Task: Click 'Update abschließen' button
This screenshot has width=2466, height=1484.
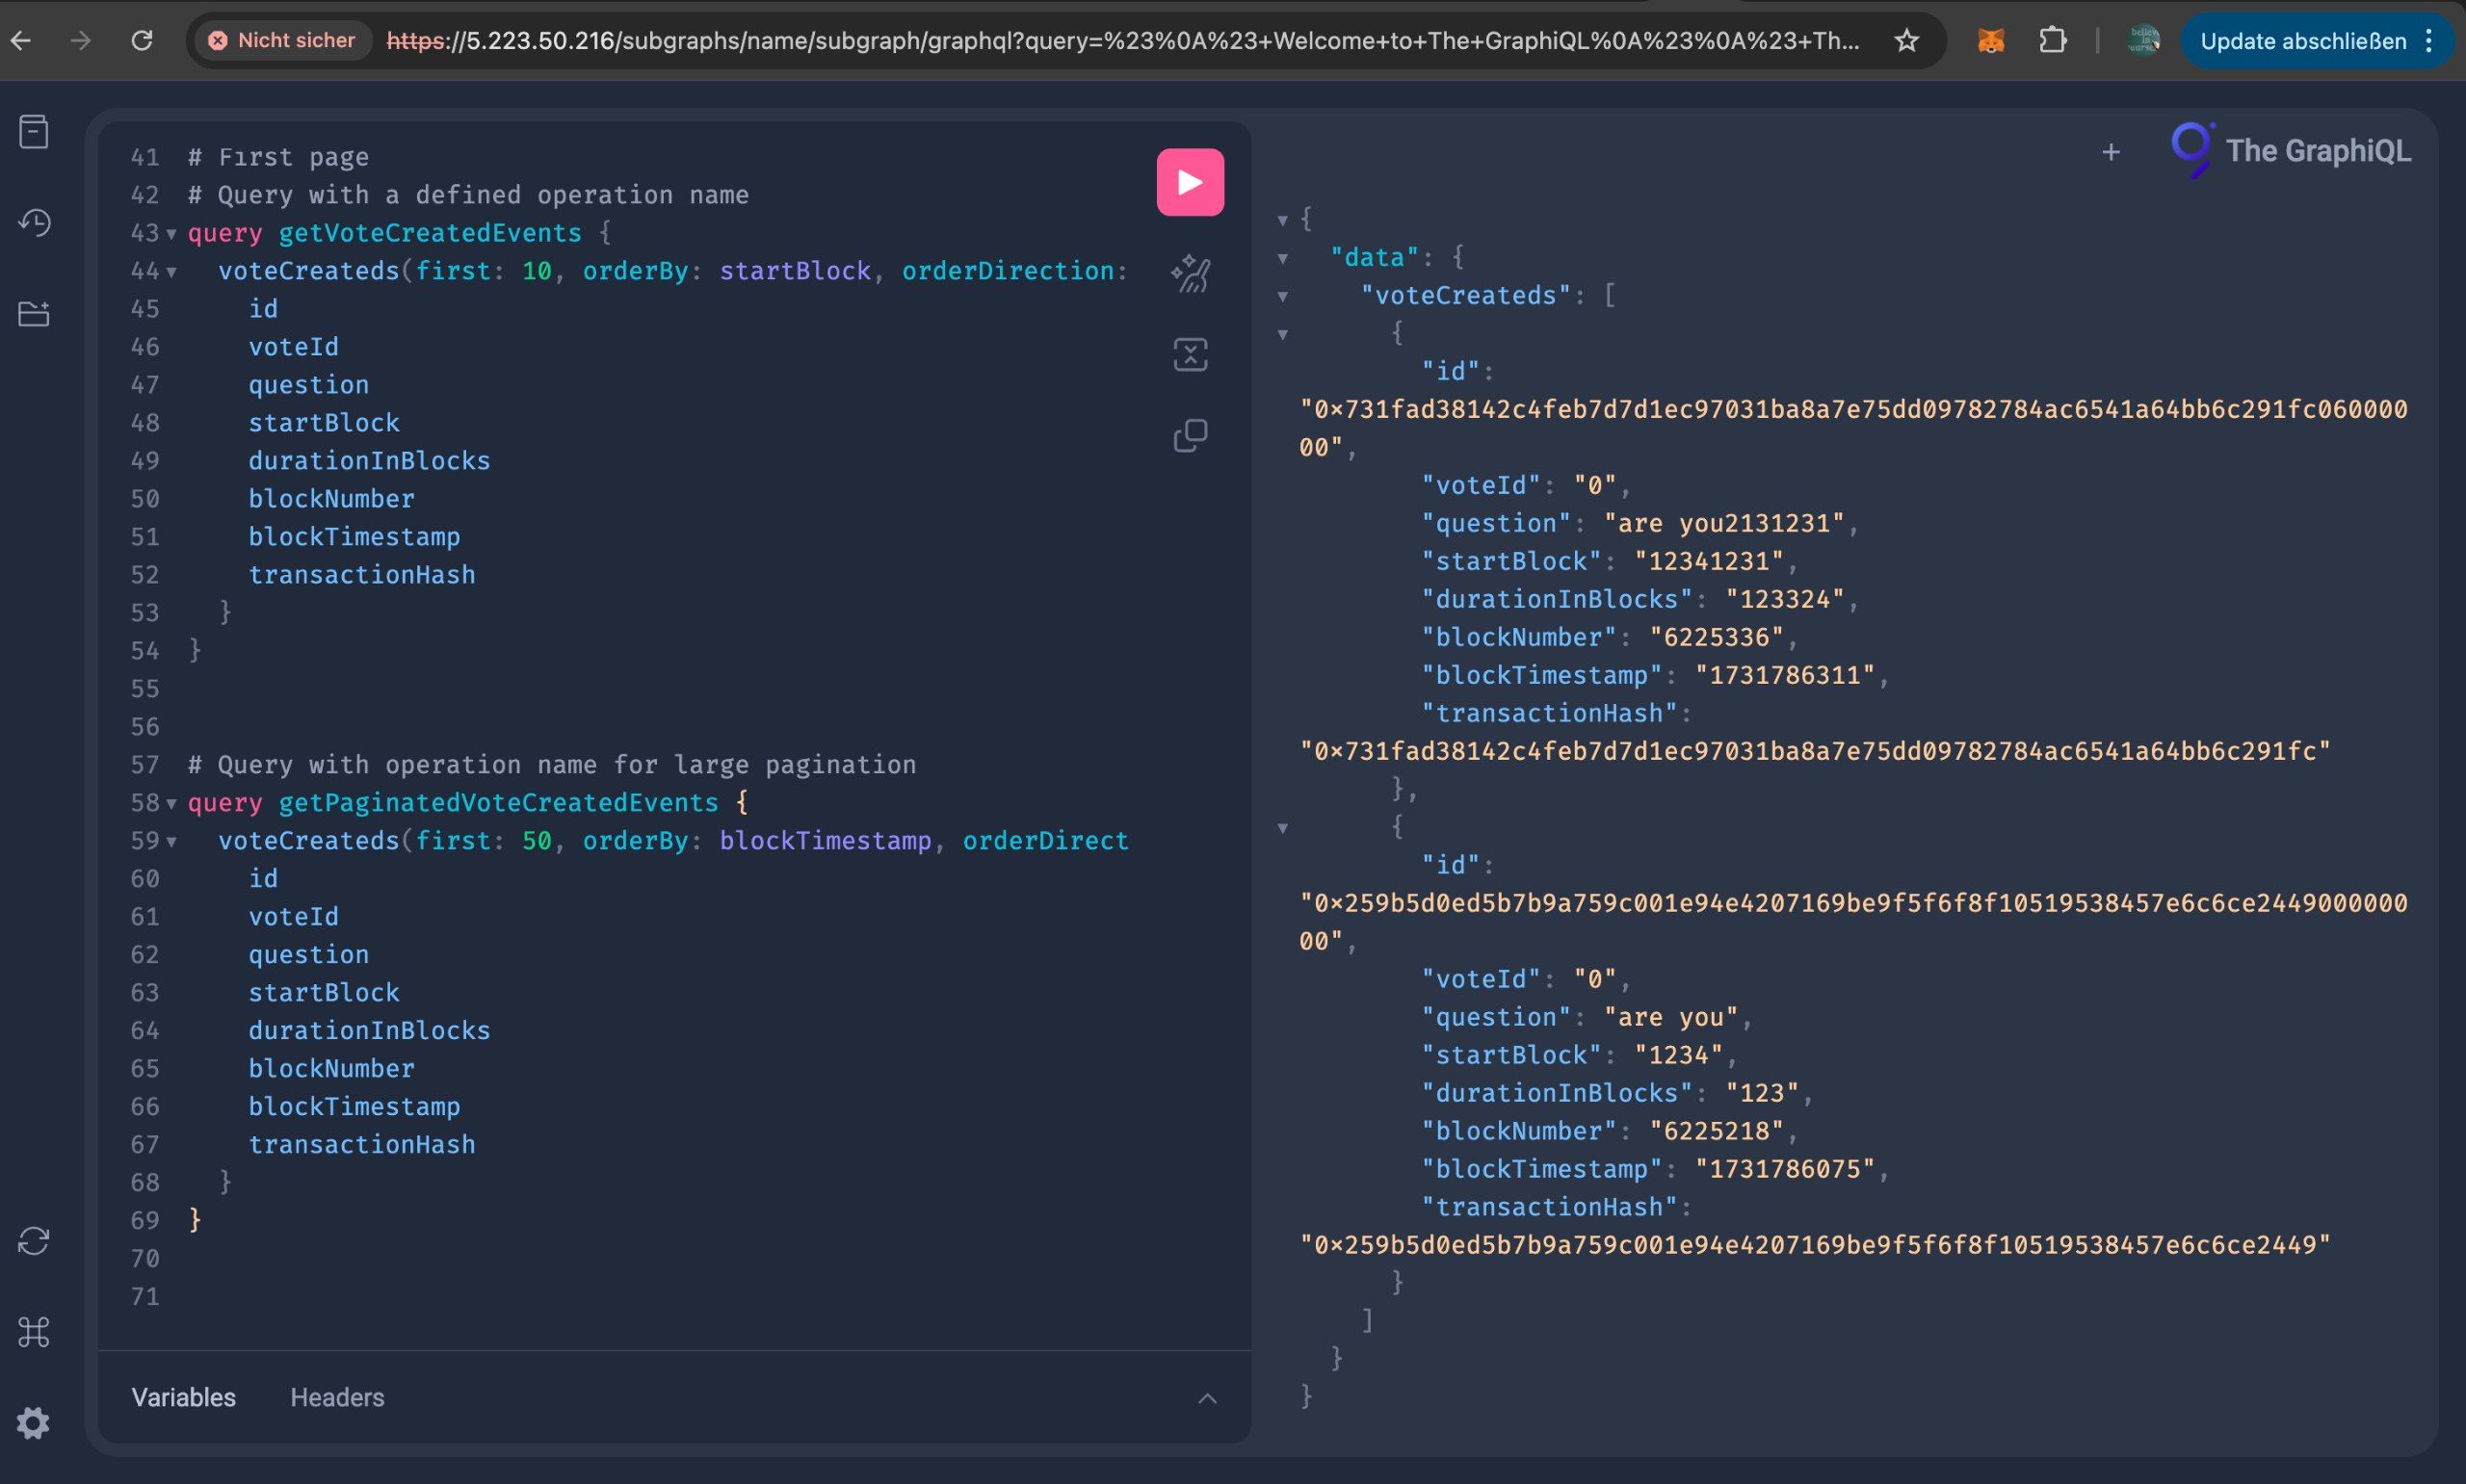Action: pyautogui.click(x=2302, y=41)
